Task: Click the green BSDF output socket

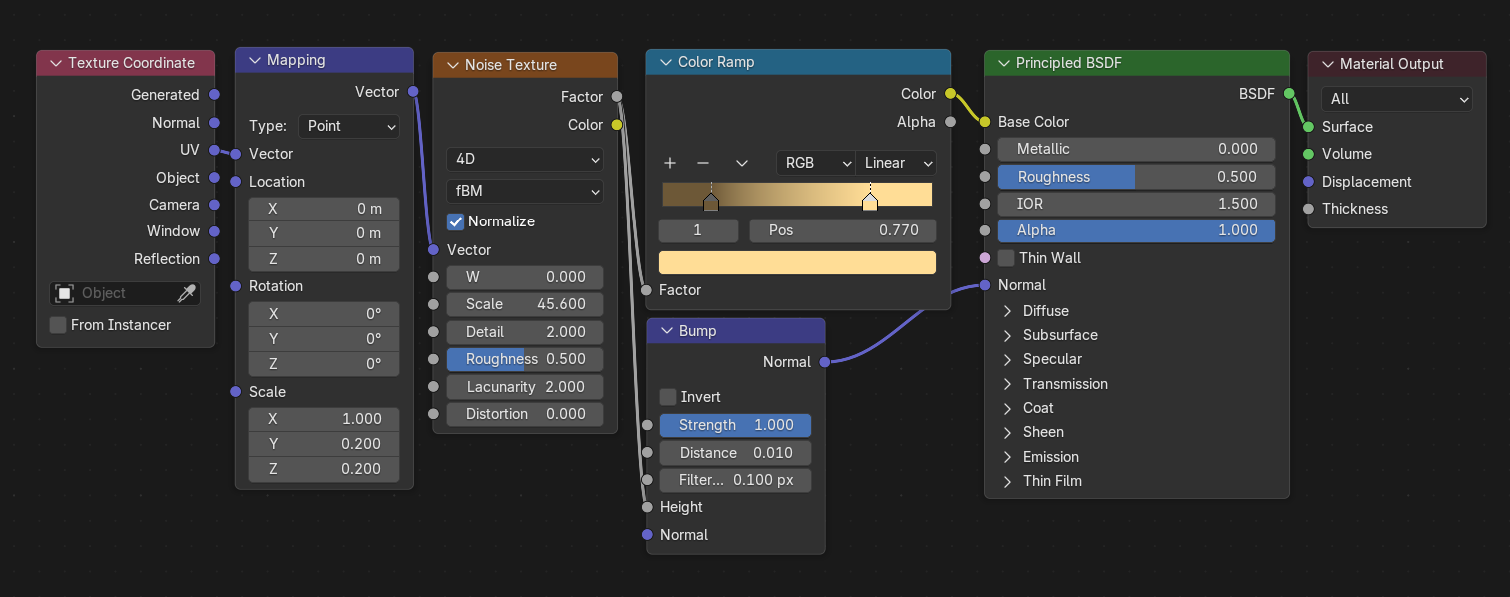Action: pyautogui.click(x=1289, y=94)
